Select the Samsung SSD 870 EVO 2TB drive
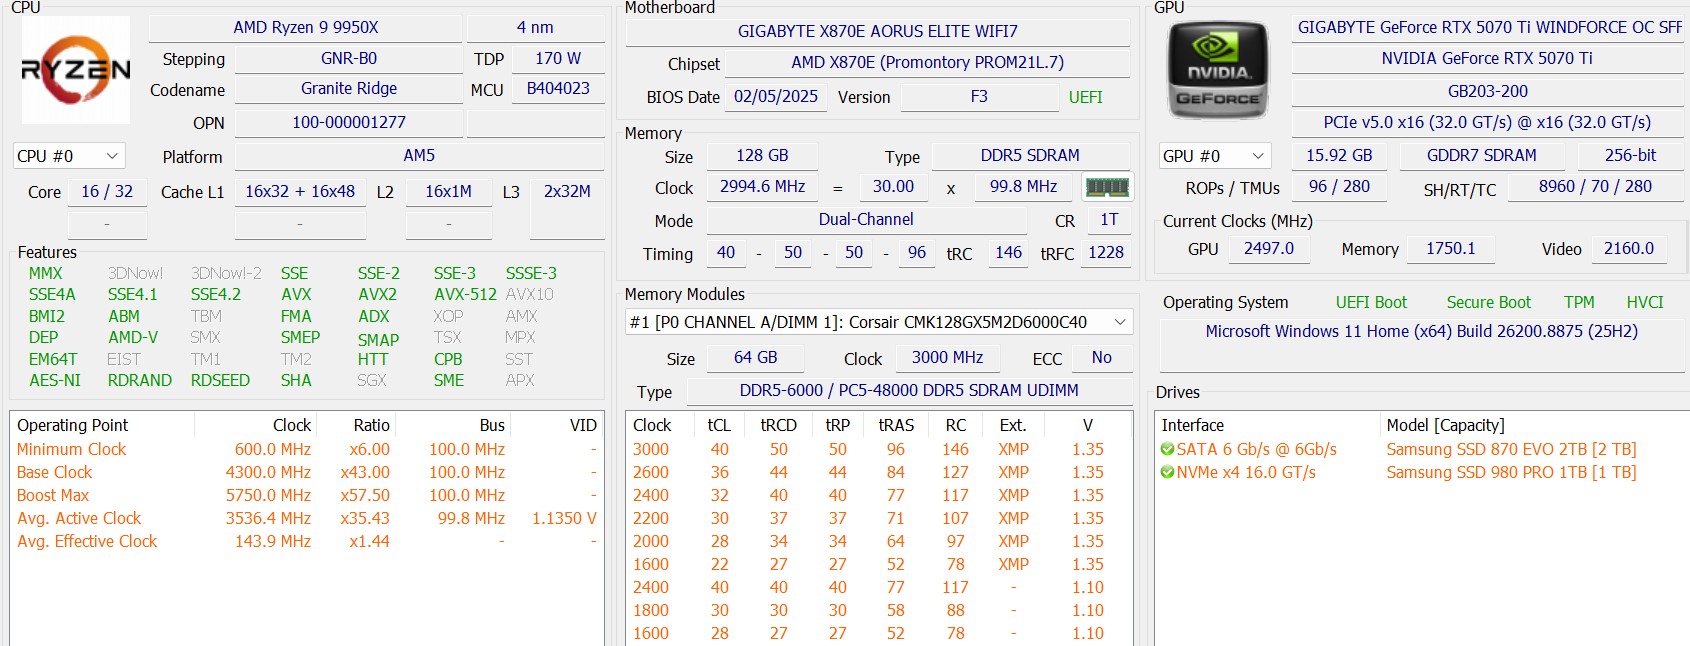 pyautogui.click(x=1421, y=449)
